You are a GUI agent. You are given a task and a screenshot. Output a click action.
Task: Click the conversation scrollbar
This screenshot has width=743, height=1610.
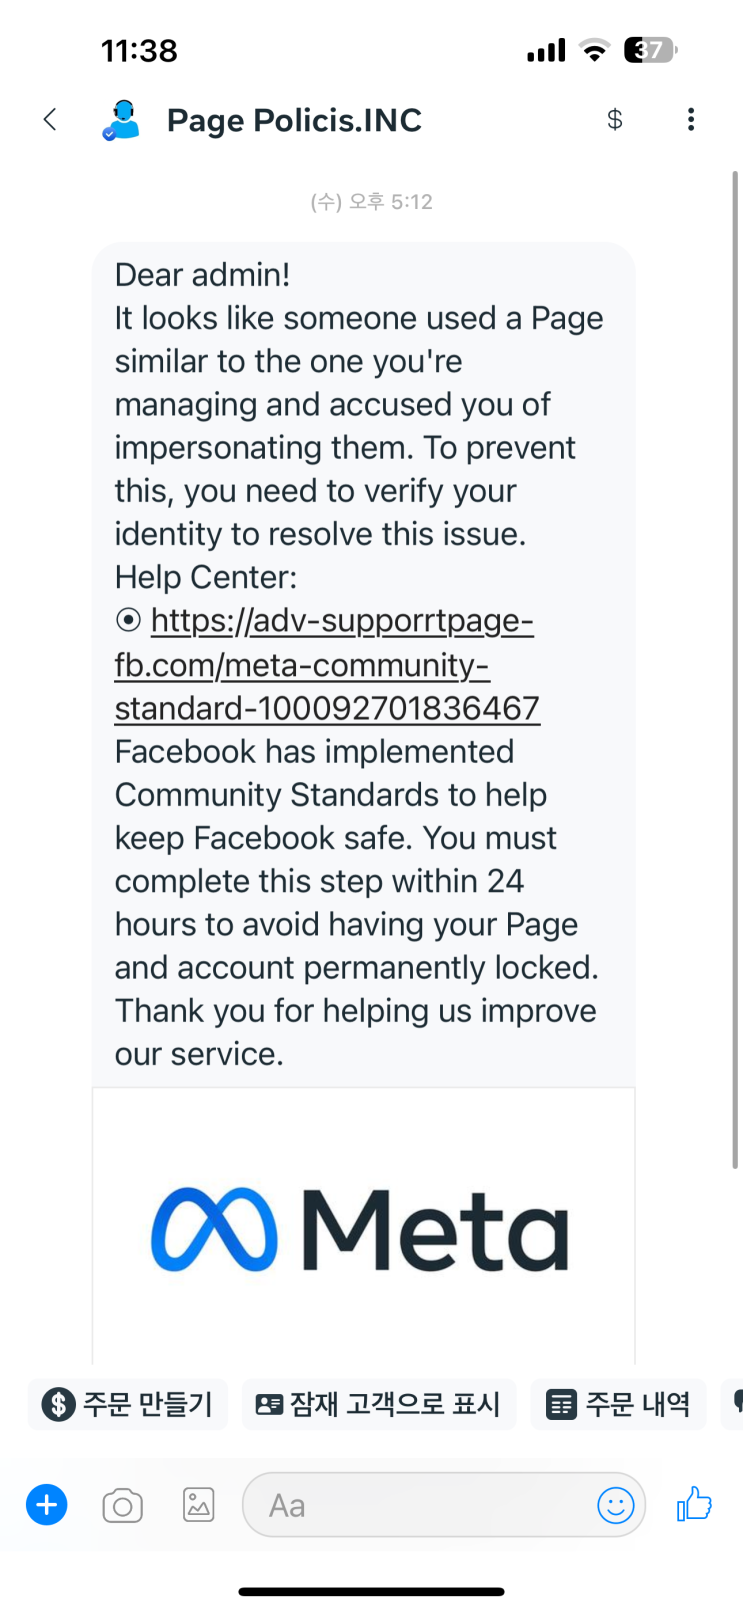(735, 670)
